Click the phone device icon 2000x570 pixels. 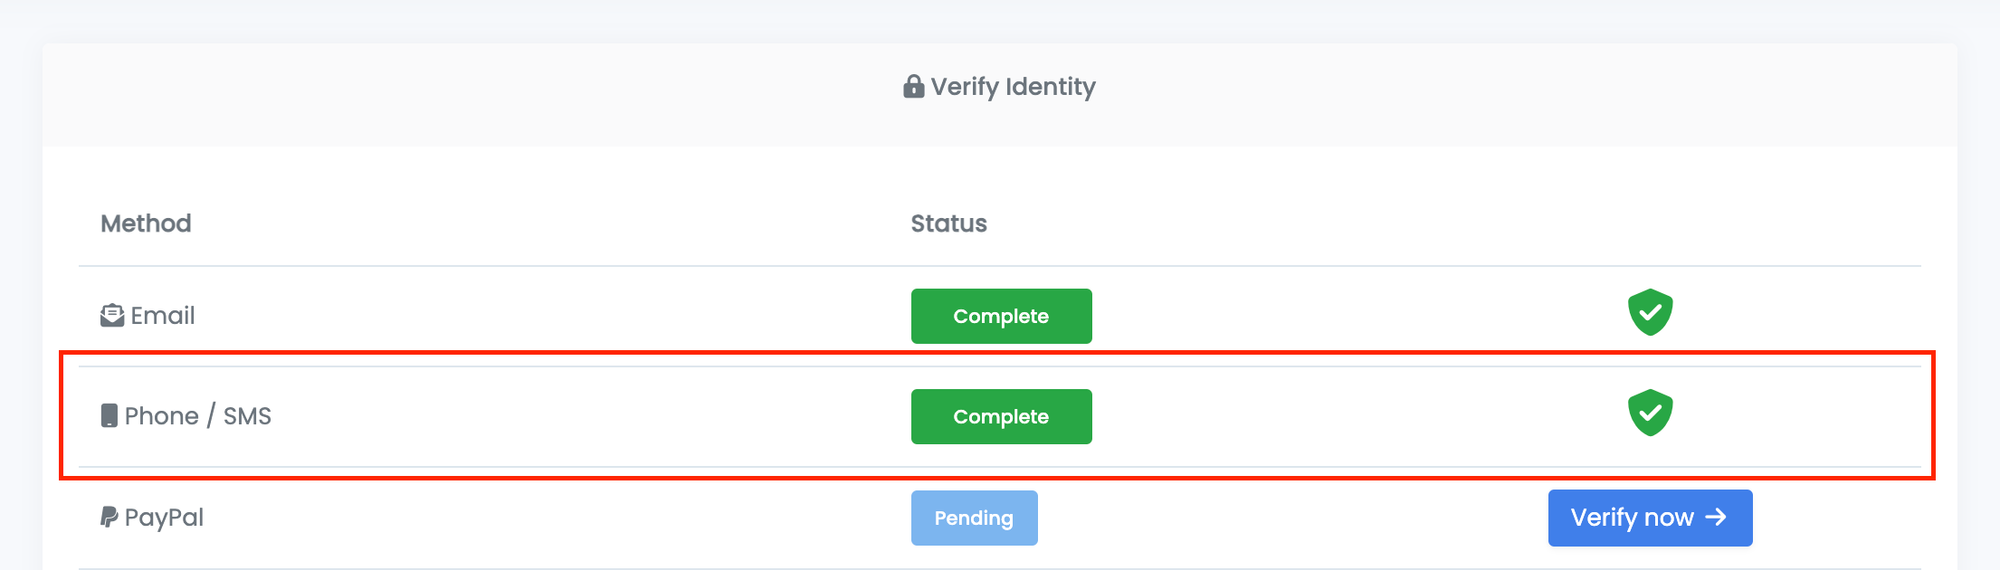109,416
